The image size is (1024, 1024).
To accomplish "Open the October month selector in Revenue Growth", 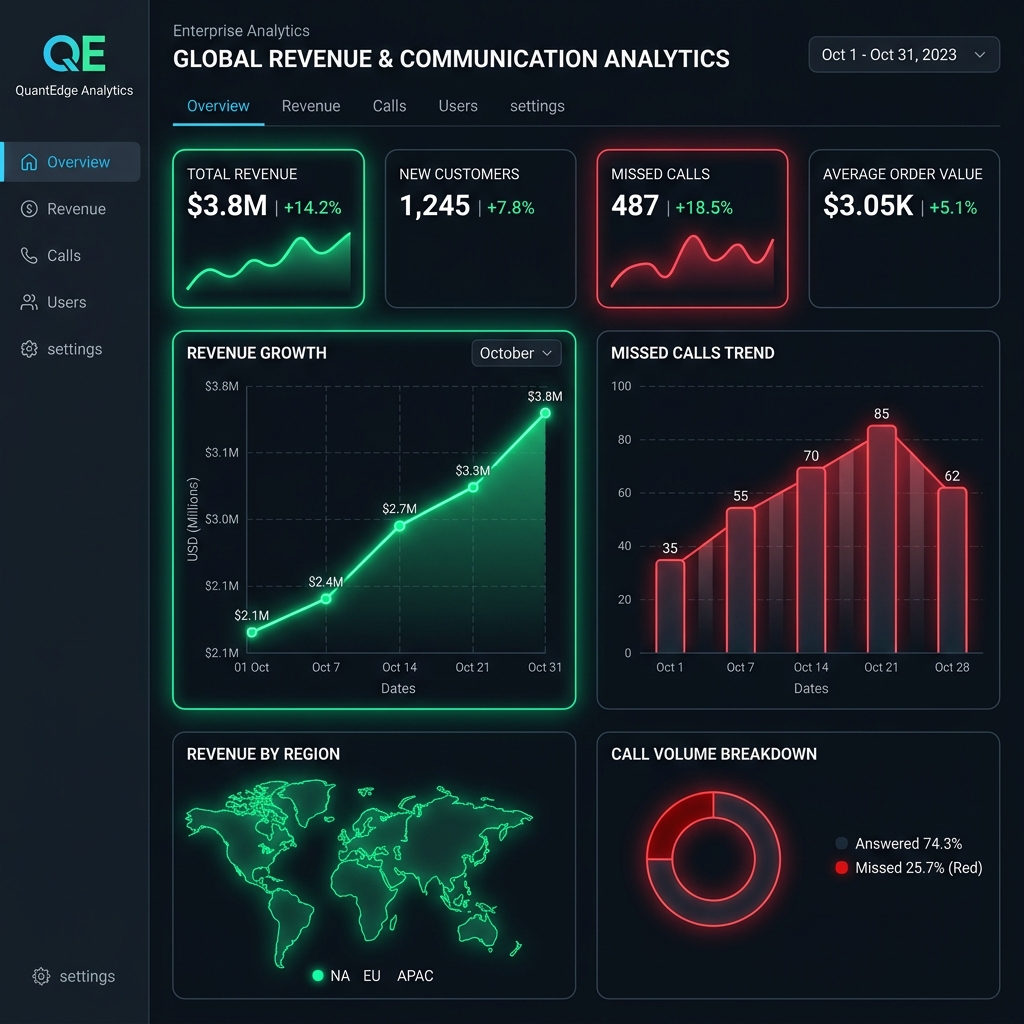I will point(516,353).
